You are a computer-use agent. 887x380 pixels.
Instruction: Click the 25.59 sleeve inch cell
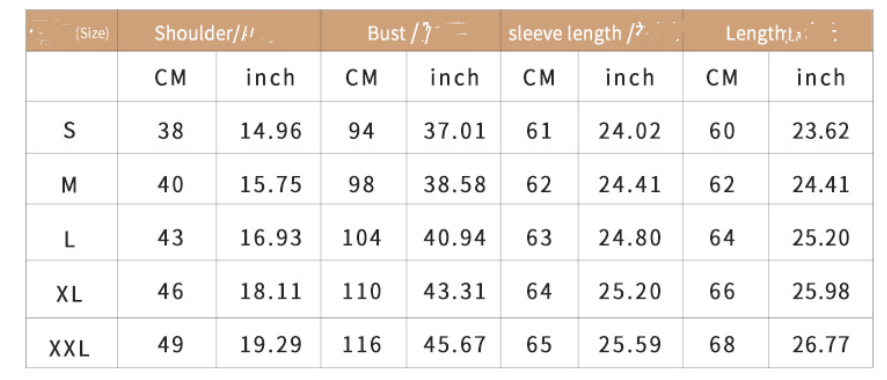pos(630,344)
